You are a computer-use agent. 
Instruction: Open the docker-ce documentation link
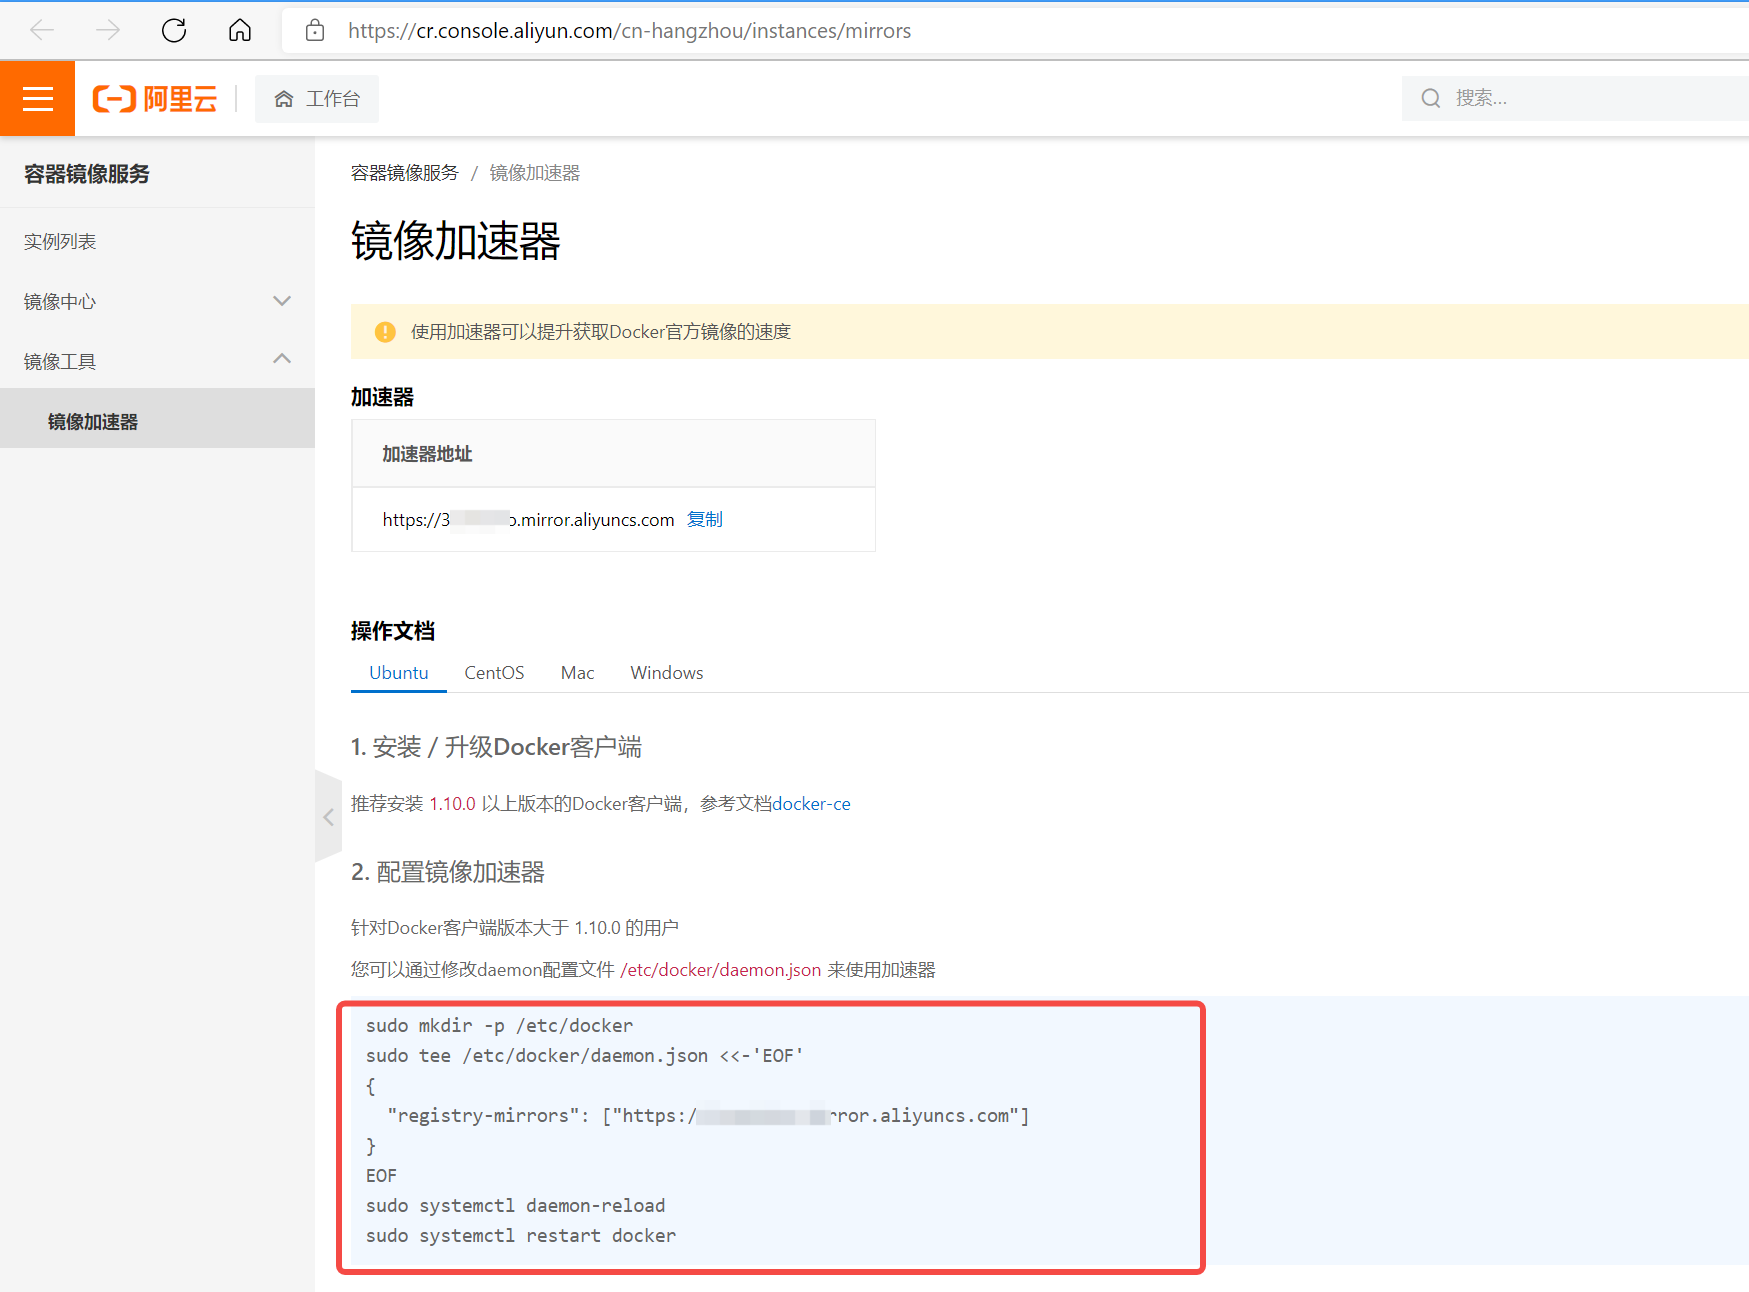click(811, 804)
